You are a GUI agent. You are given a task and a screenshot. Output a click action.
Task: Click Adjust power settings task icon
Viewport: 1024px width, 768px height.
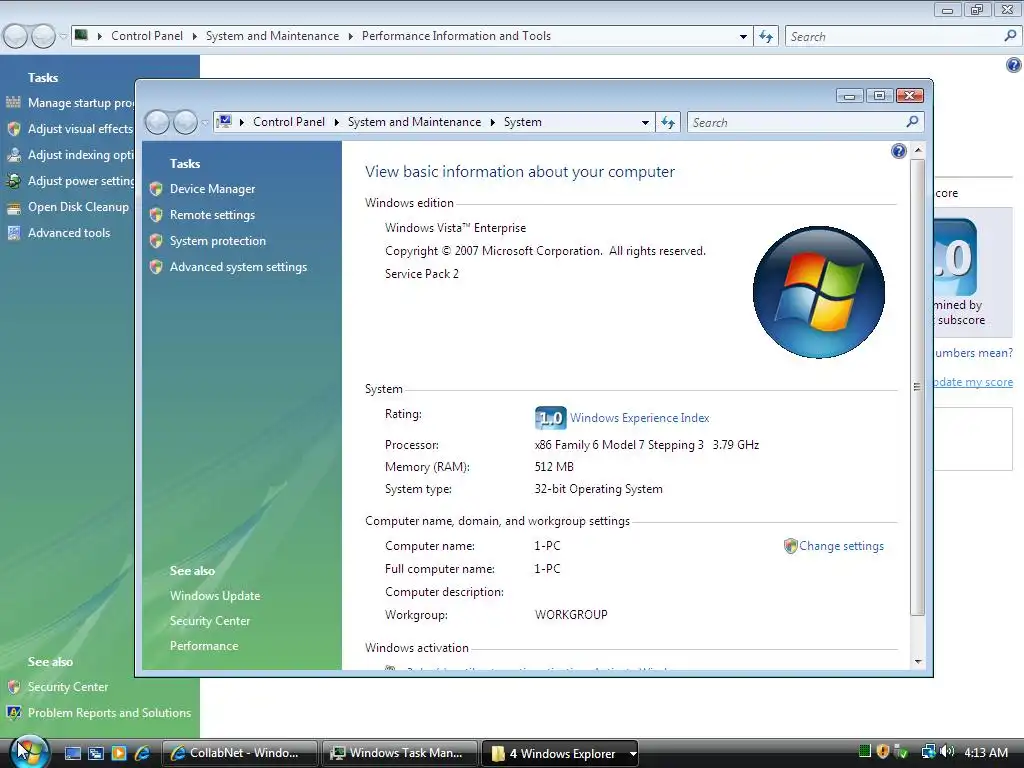14,181
